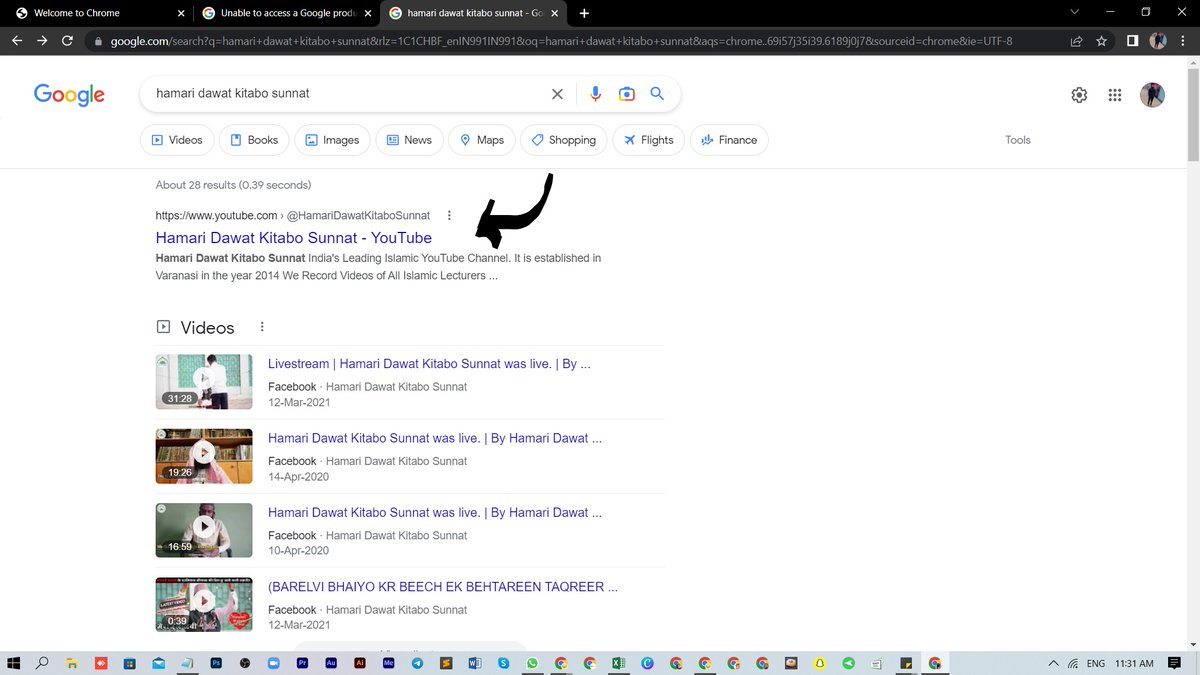Open Windows Start menu
The width and height of the screenshot is (1200, 675).
point(14,662)
